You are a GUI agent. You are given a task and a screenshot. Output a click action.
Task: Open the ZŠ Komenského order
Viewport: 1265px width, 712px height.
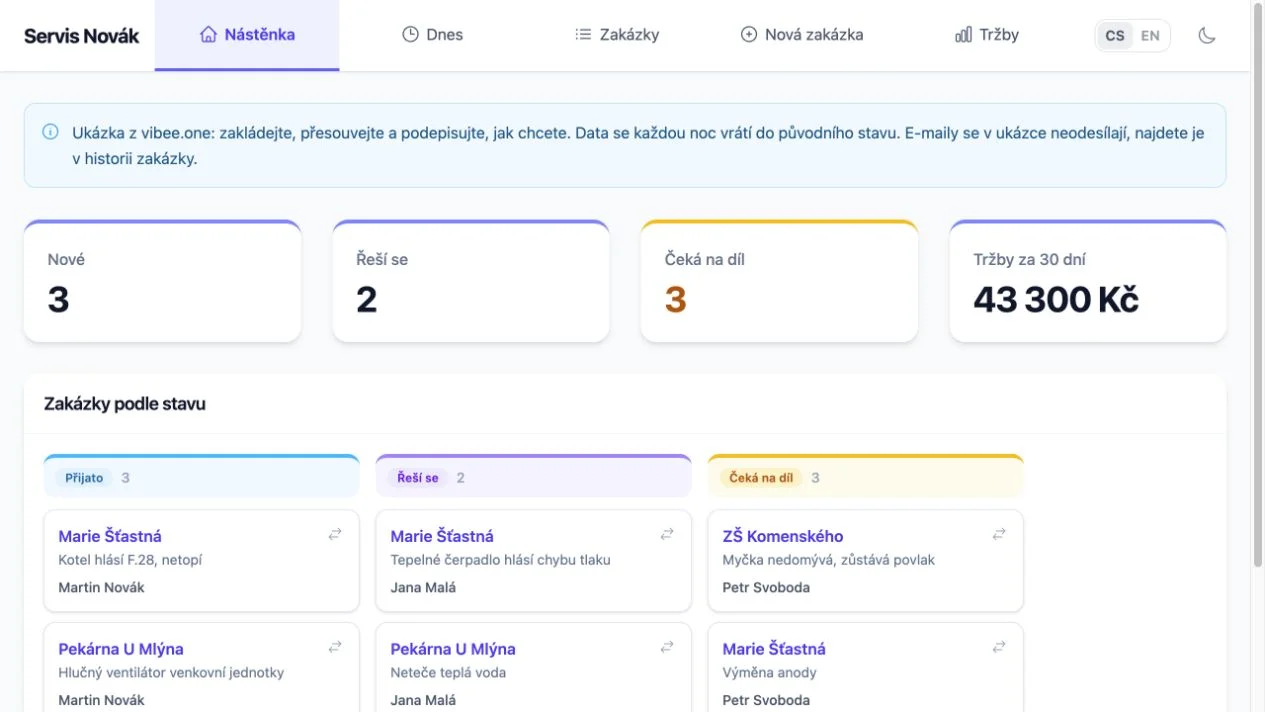[783, 537]
